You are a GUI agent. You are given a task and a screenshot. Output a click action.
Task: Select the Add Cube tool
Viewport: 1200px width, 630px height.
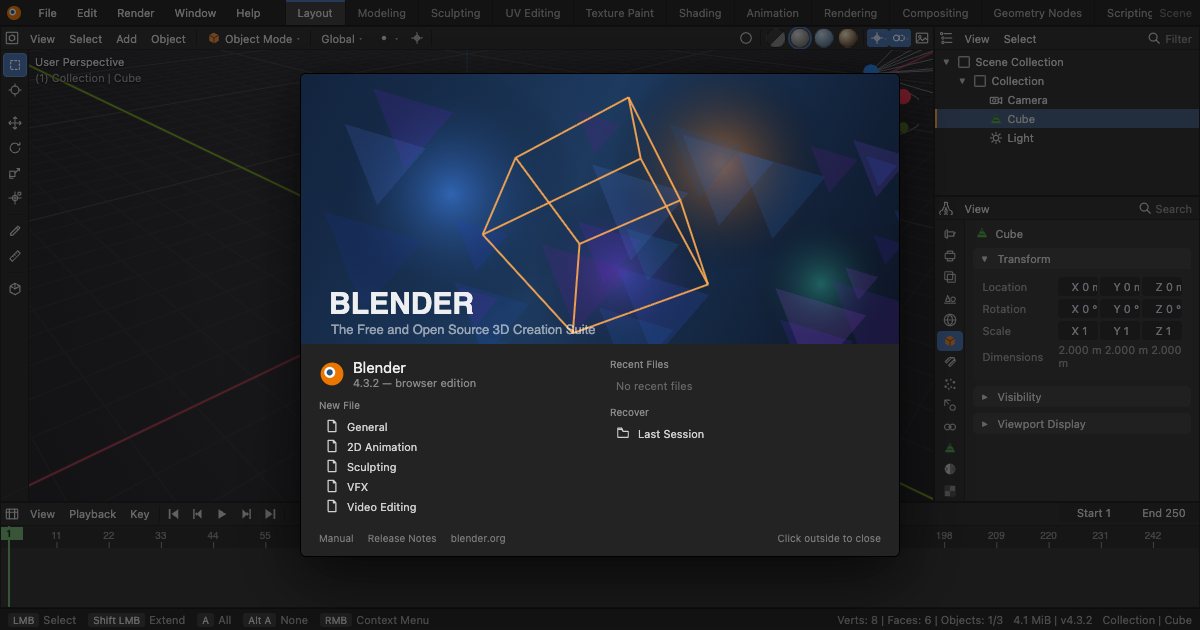click(x=15, y=289)
